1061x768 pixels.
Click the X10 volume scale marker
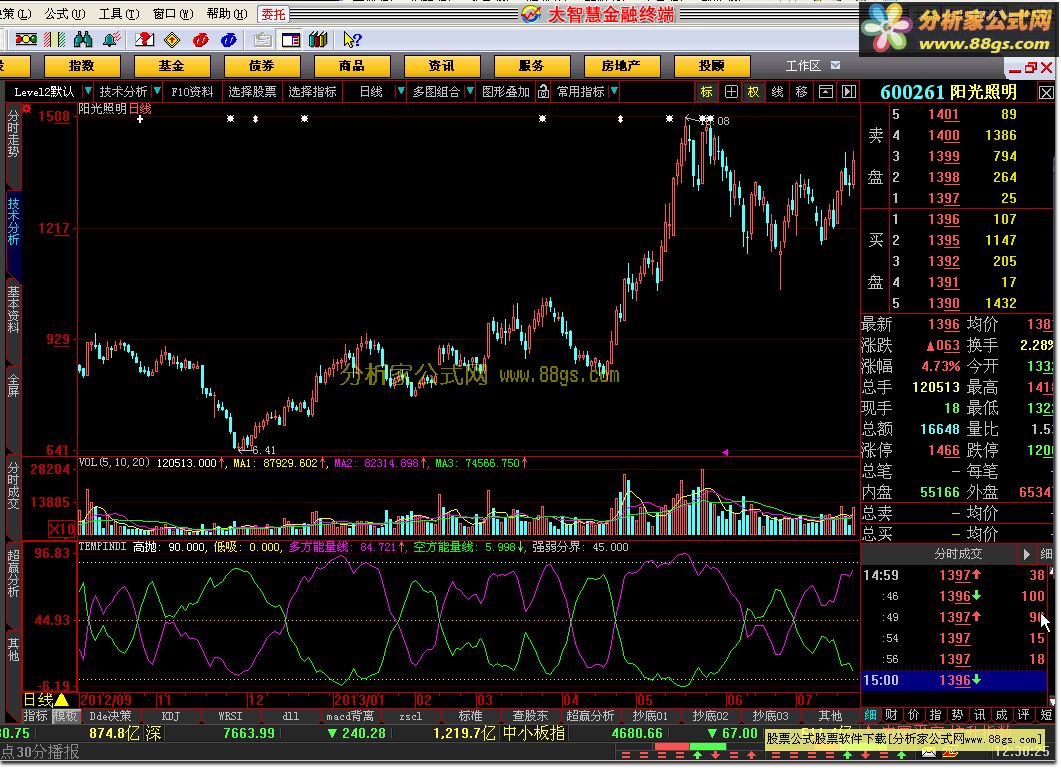(62, 528)
